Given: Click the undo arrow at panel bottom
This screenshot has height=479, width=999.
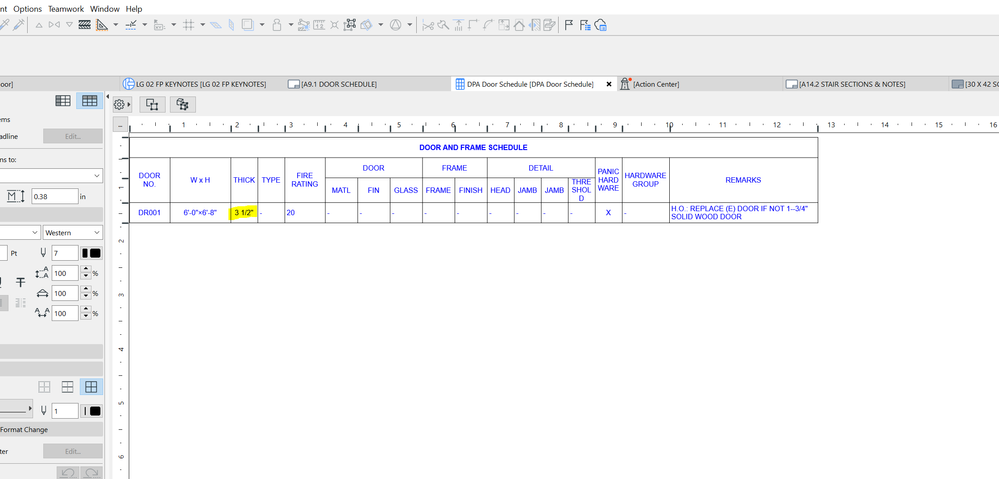Looking at the screenshot, I should coord(68,473).
